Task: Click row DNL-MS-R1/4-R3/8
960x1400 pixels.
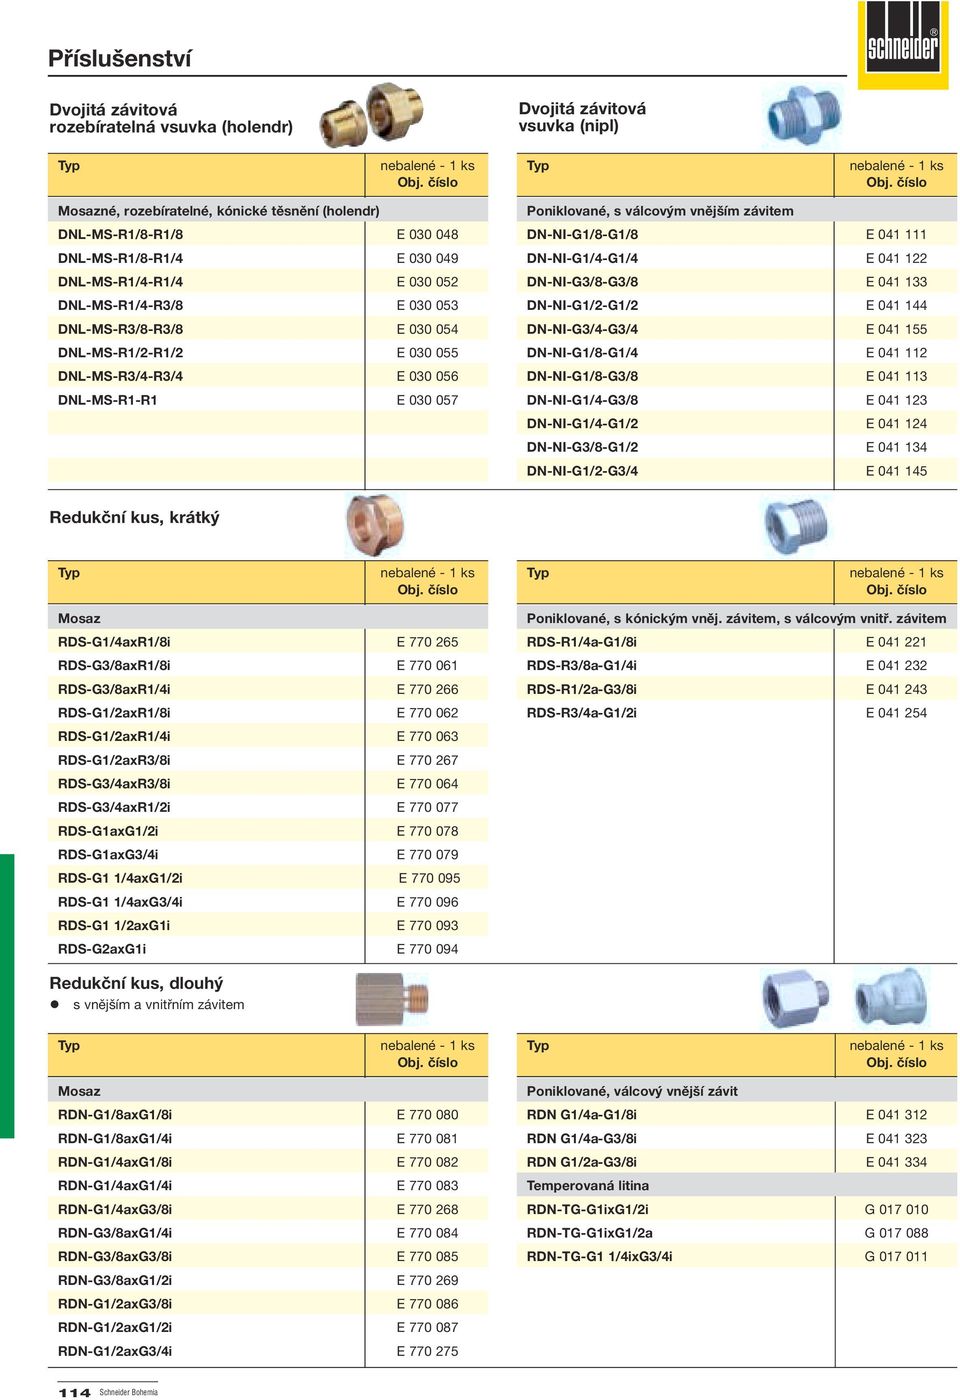Action: pos(268,305)
